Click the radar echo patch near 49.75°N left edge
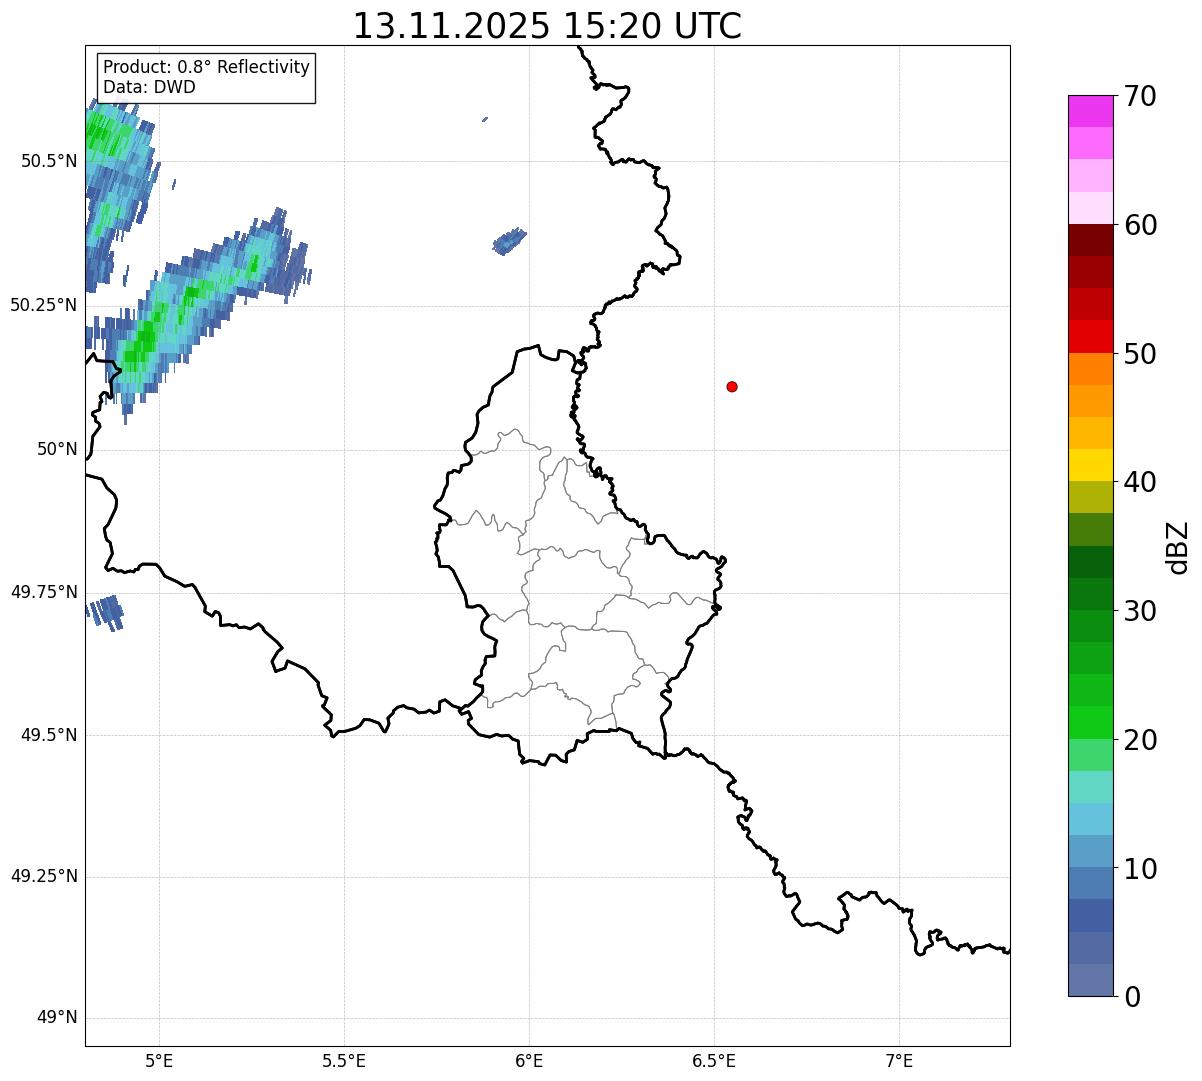 point(105,612)
